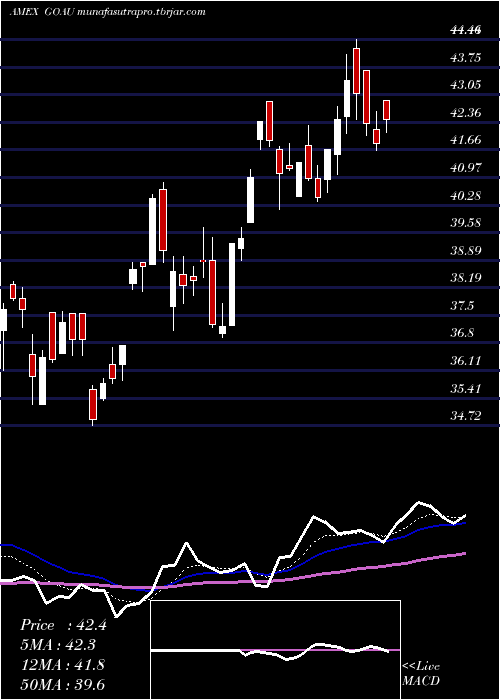
Task: Click the 5MA : 42.3 readout
Action: pos(58,645)
